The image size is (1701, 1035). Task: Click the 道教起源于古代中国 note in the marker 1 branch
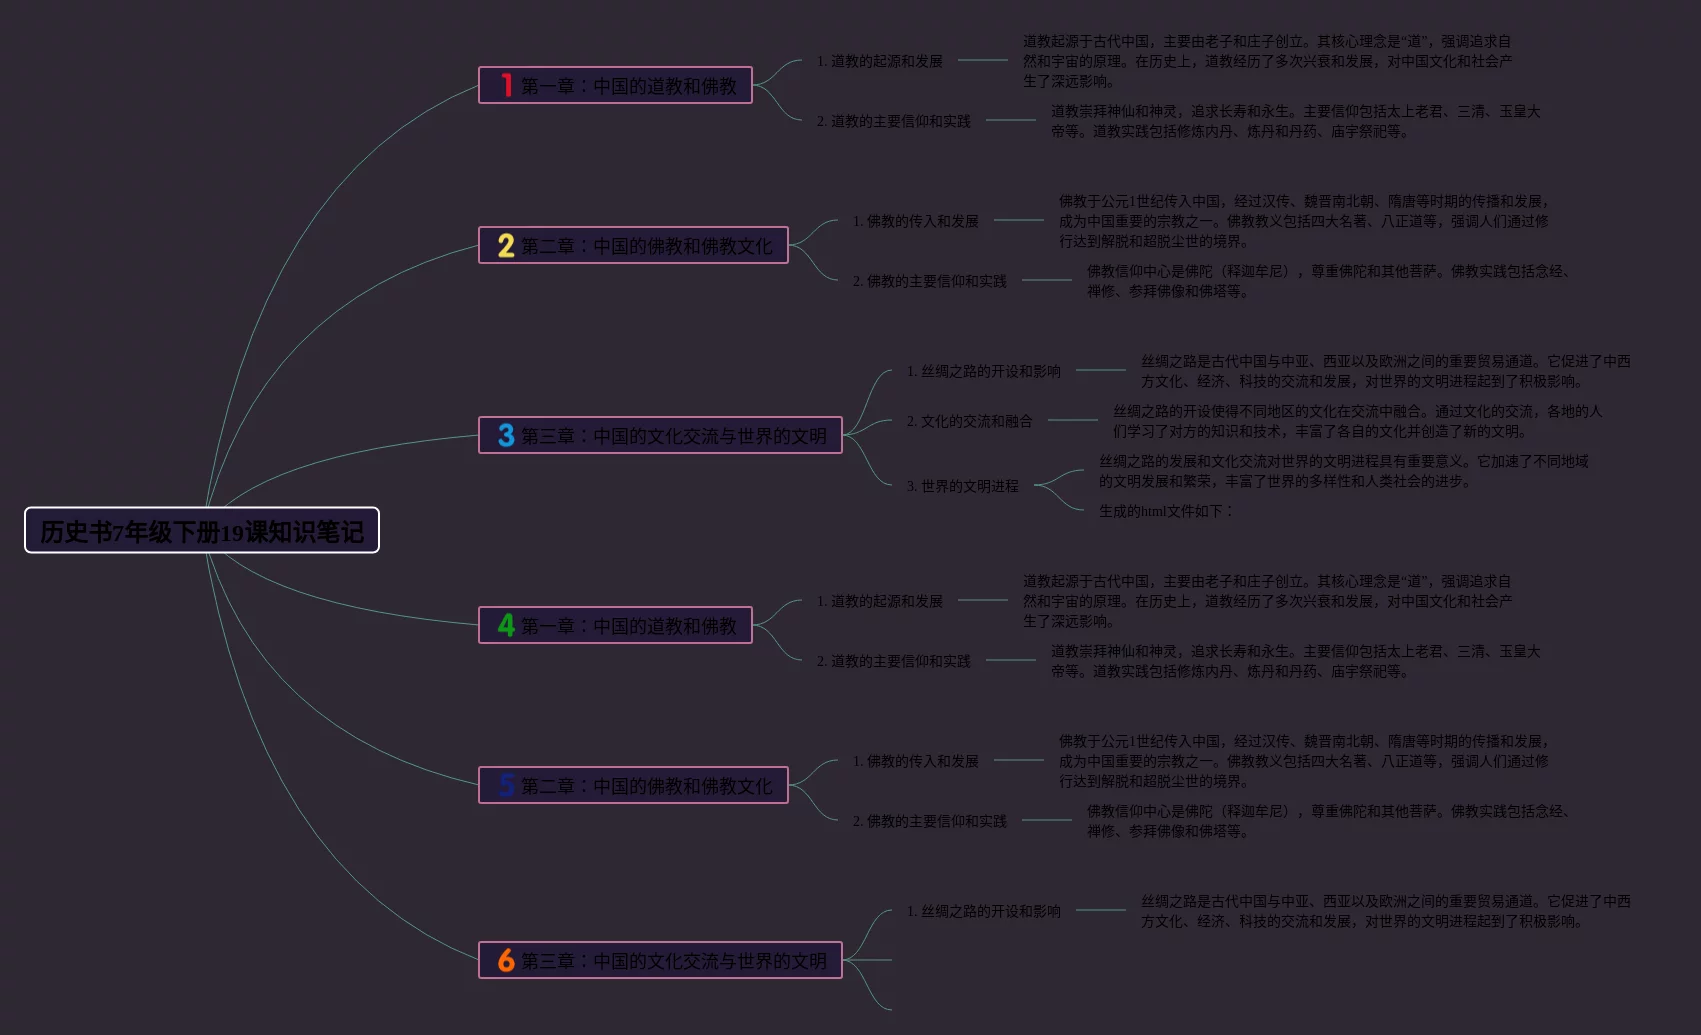(x=1267, y=61)
